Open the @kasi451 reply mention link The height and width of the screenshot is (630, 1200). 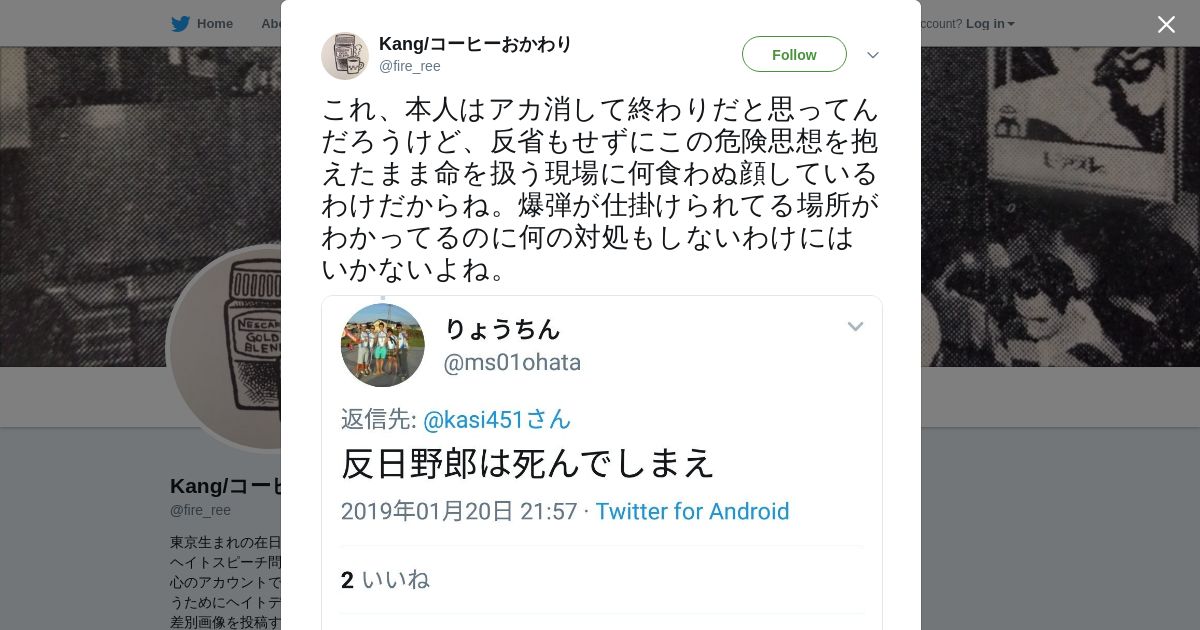497,419
